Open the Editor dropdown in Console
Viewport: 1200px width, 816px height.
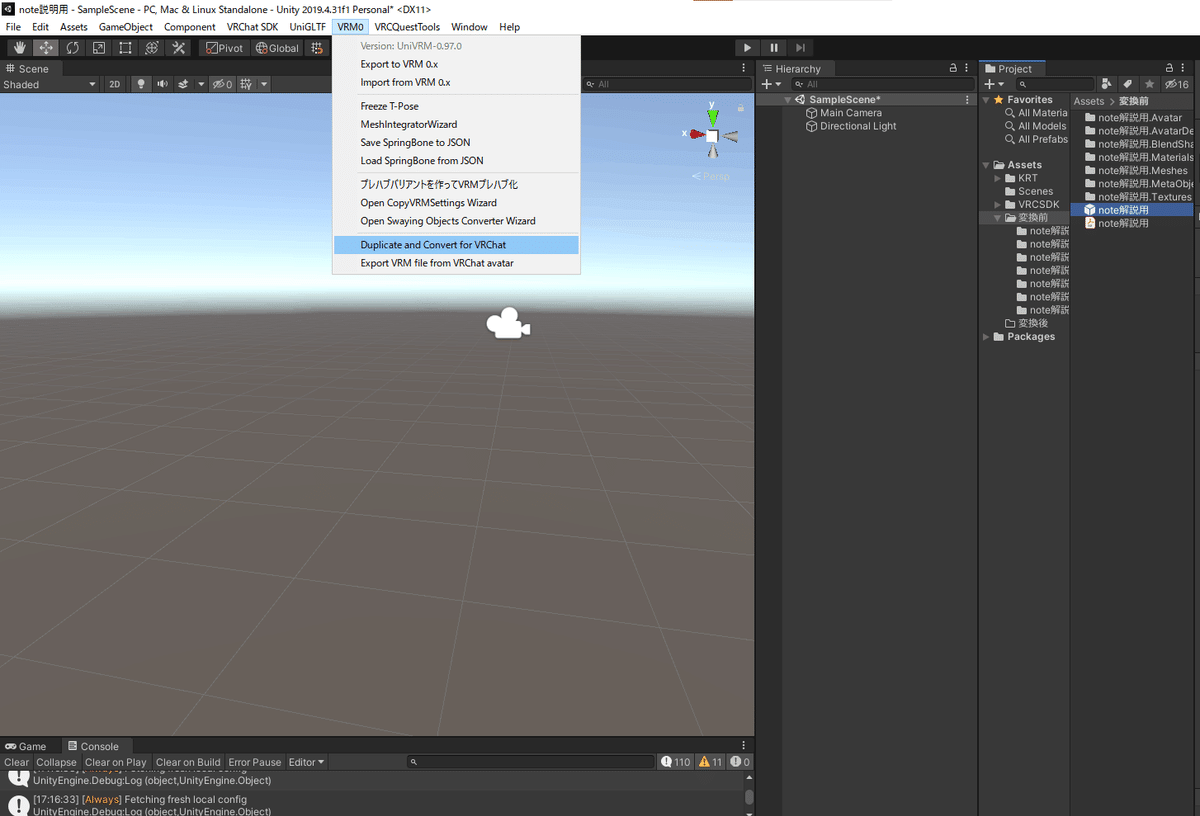[x=306, y=762]
